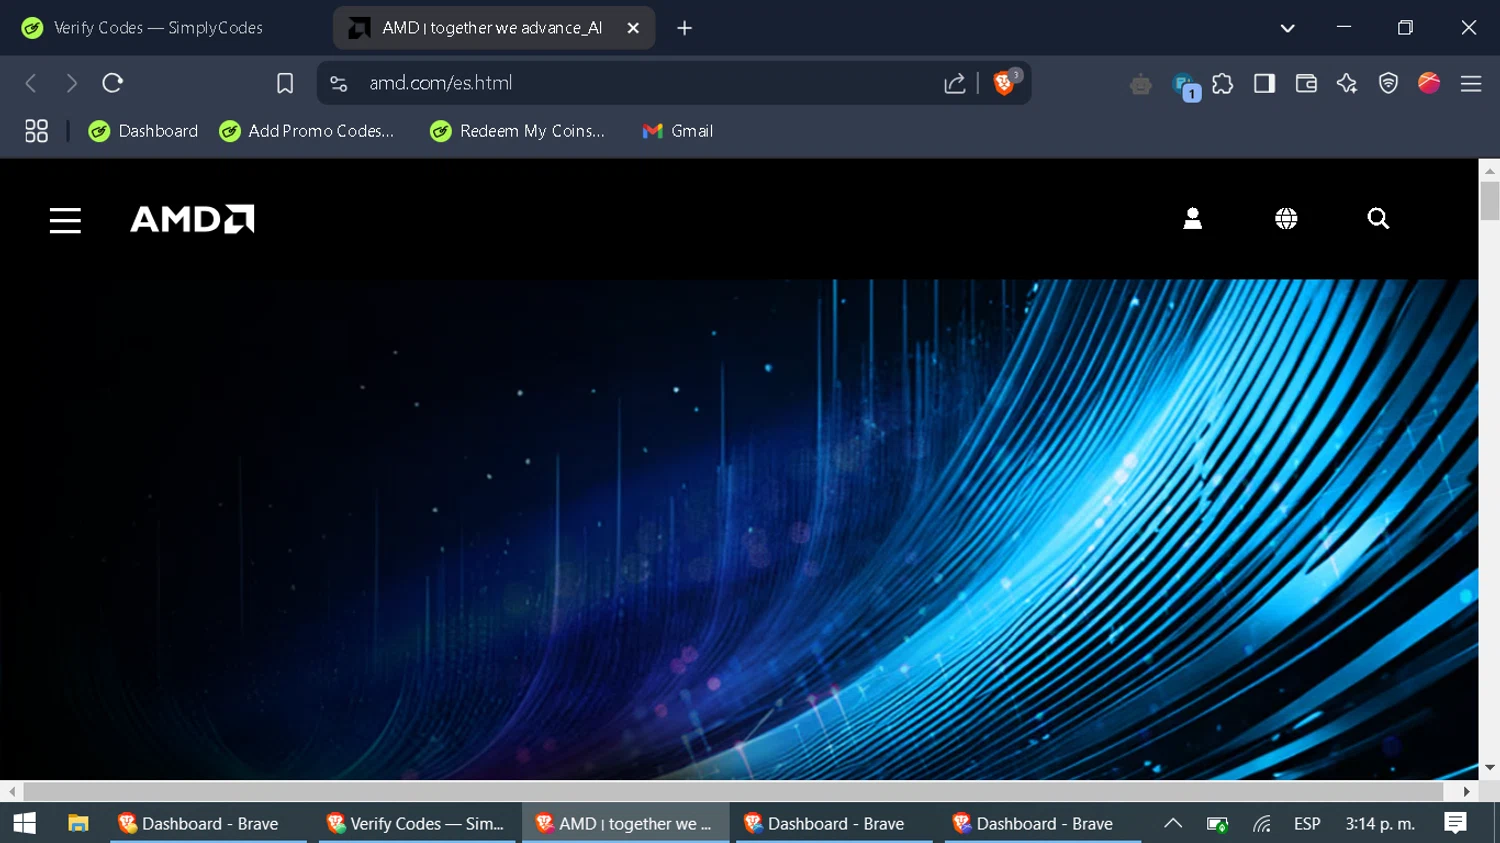Go forward to the next page
Screen dimensions: 1500x843
tap(71, 83)
